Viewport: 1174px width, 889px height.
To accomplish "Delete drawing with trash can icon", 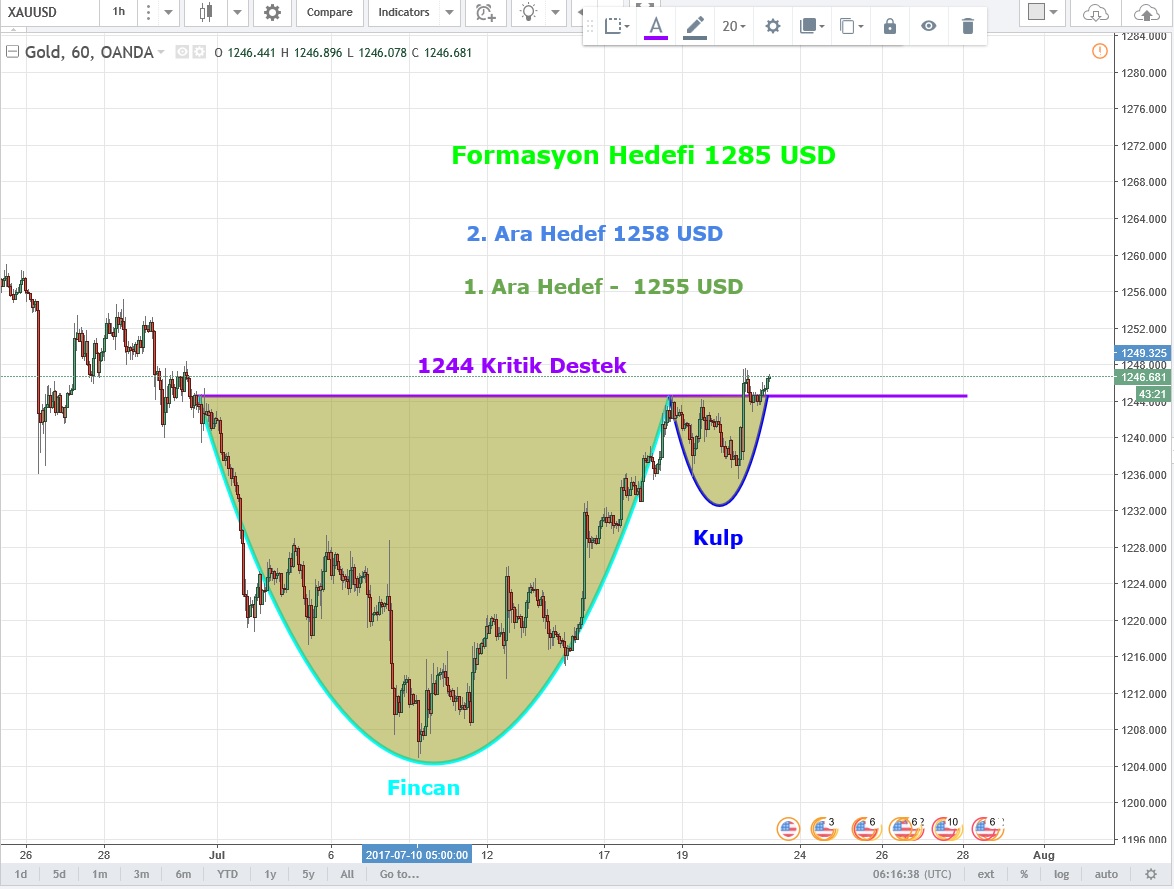I will [967, 26].
